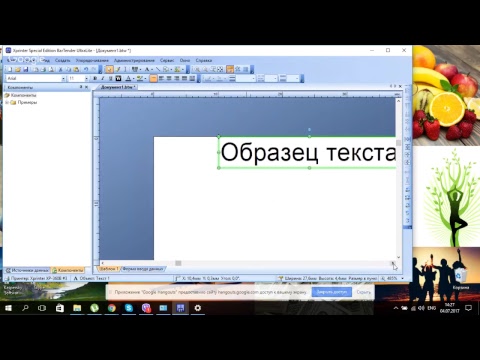Image resolution: width=480 pixels, height=360 pixels.
Task: Open Settings gear in taskbar
Action: click(198, 308)
